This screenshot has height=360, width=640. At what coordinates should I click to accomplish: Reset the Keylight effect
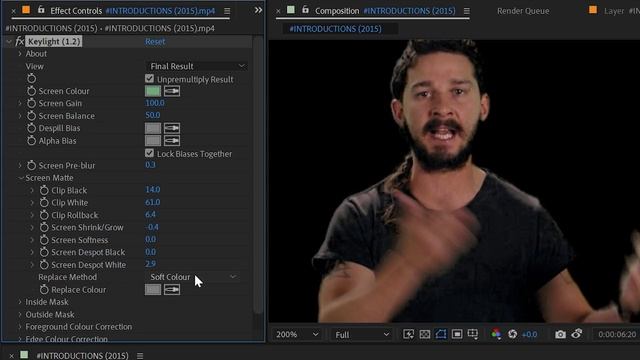155,41
